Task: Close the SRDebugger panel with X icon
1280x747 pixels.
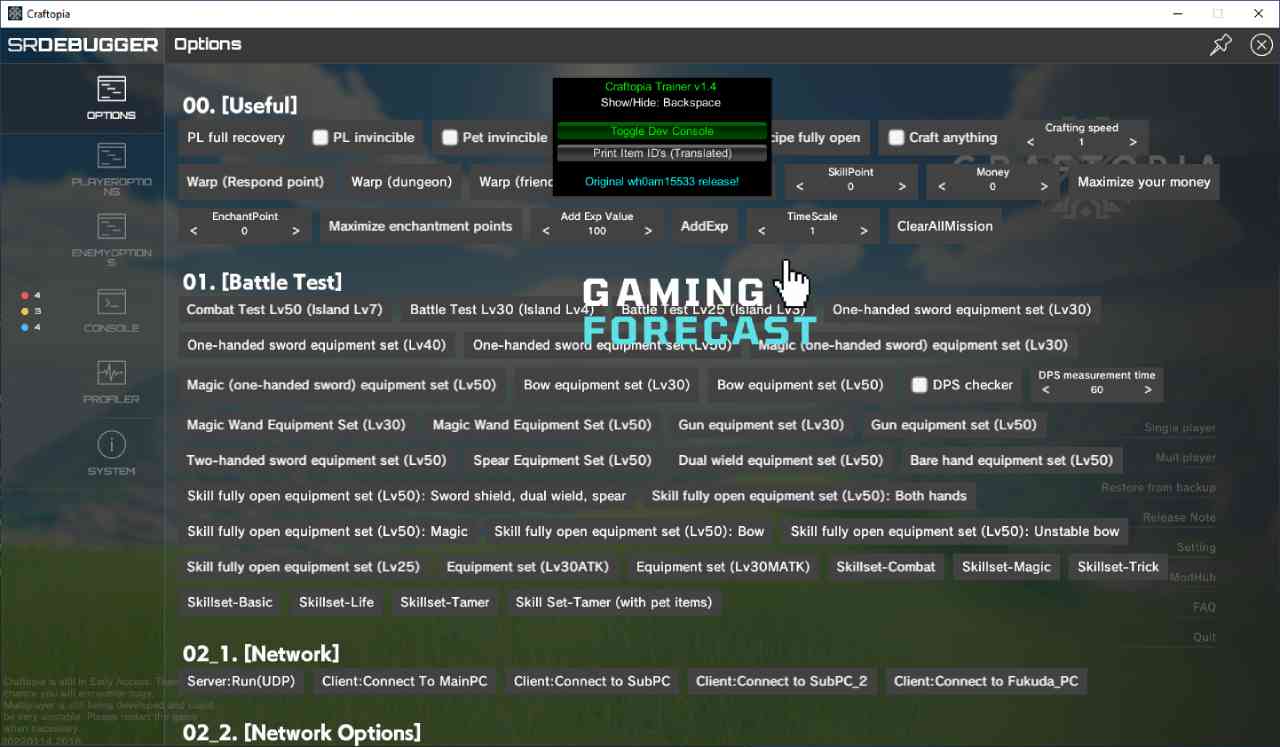Action: (x=1261, y=45)
